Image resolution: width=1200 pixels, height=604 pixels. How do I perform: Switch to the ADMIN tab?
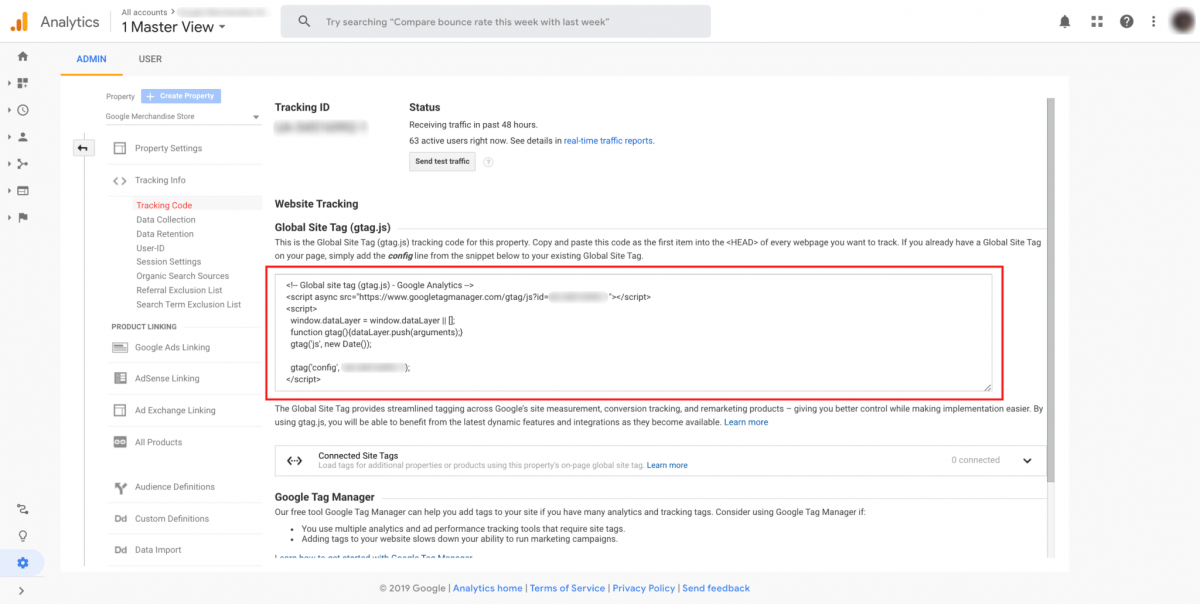point(91,59)
